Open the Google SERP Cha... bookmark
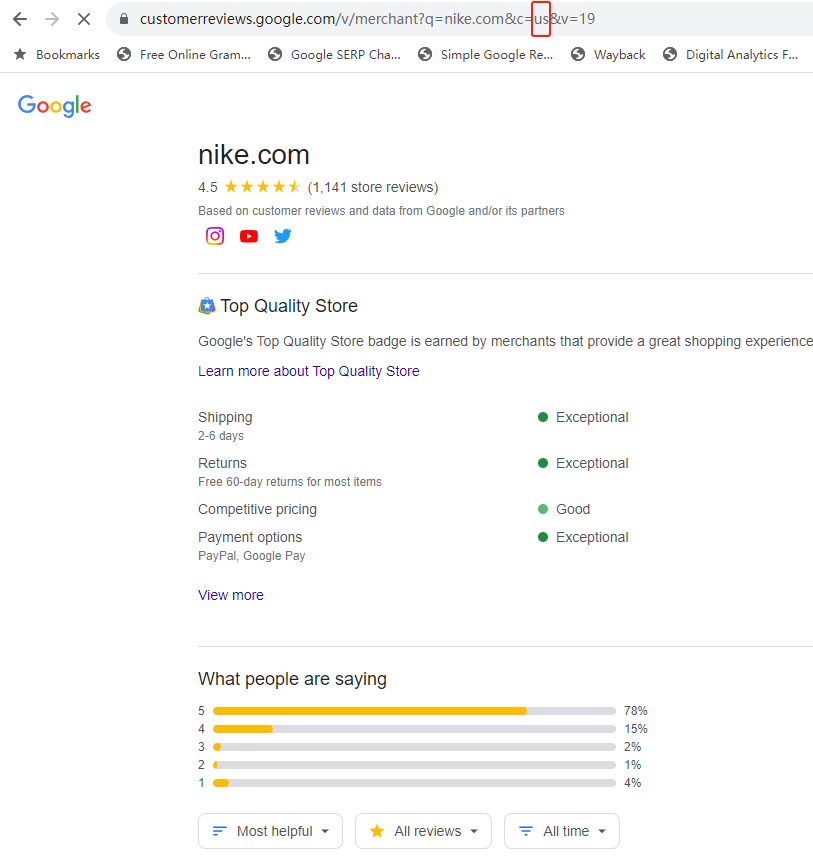Screen dimensions: 813x859 coord(334,55)
